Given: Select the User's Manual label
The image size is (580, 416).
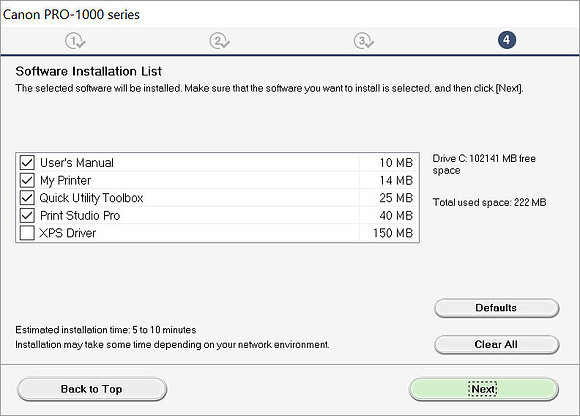Looking at the screenshot, I should coord(77,163).
